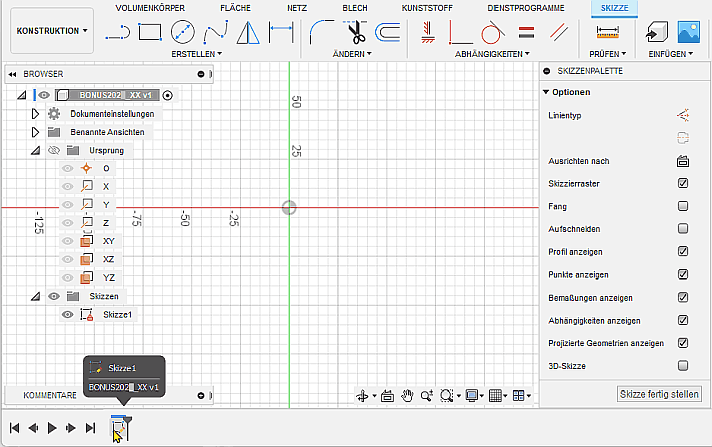The height and width of the screenshot is (447, 712).
Task: Choose the Fillet tool in Ändern
Action: click(321, 31)
